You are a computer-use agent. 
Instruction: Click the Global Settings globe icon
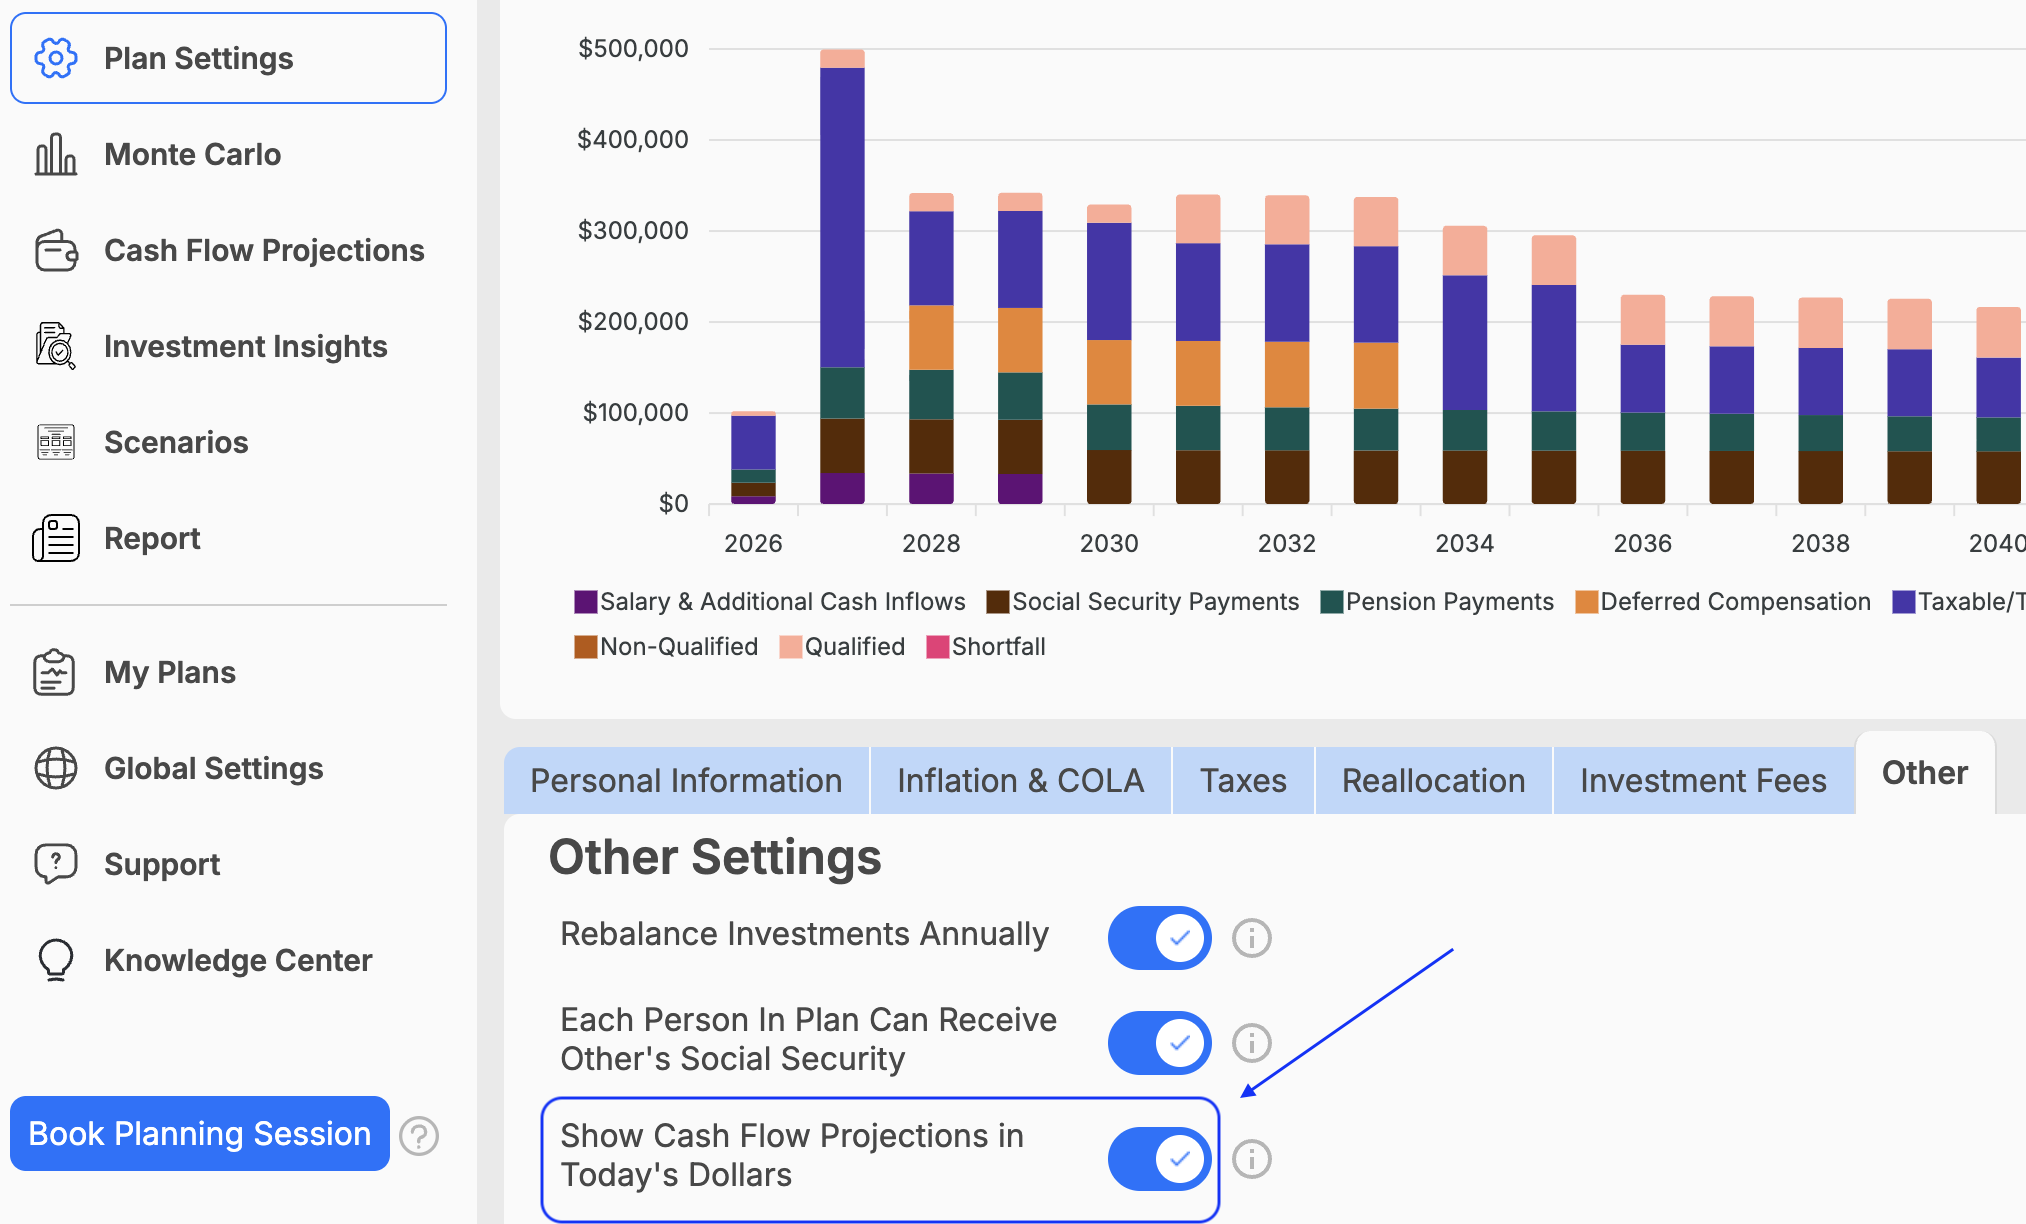click(x=56, y=768)
